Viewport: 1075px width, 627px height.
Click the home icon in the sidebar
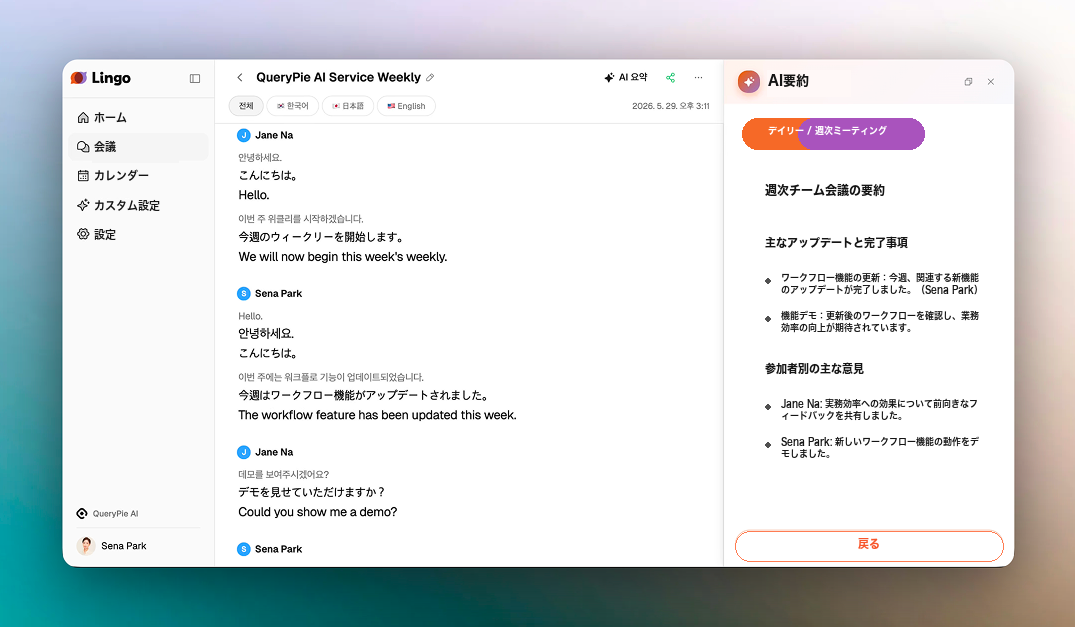click(83, 117)
